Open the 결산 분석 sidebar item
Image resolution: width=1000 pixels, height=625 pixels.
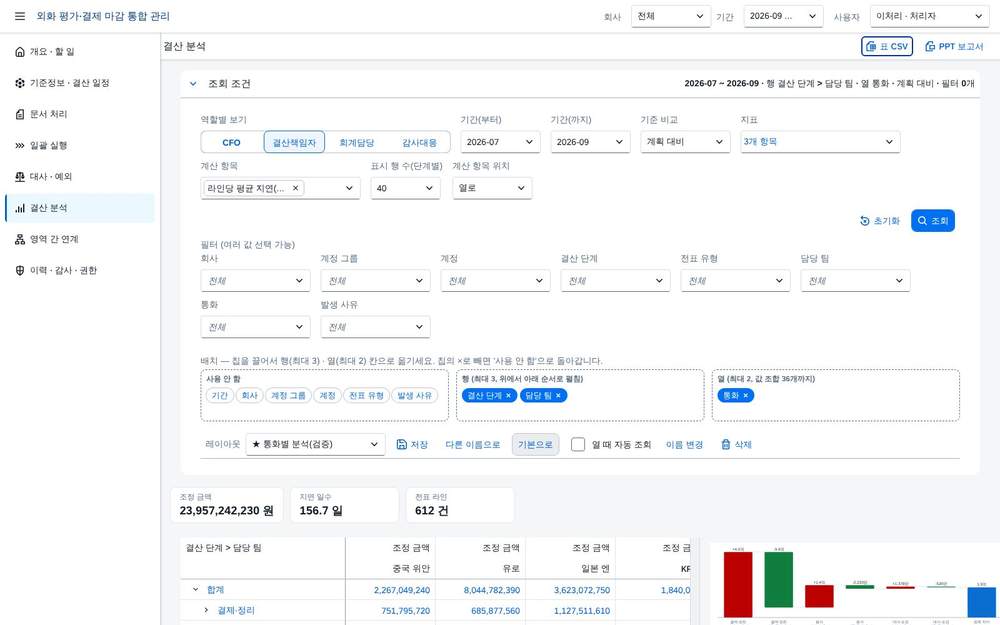(x=80, y=208)
